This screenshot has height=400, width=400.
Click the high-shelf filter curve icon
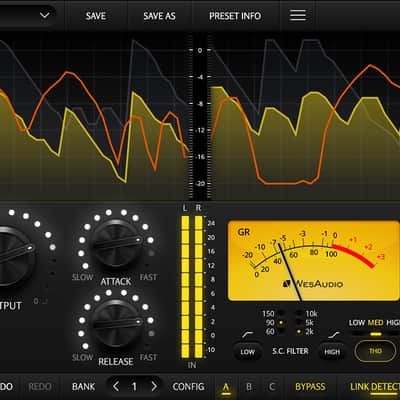[334, 334]
